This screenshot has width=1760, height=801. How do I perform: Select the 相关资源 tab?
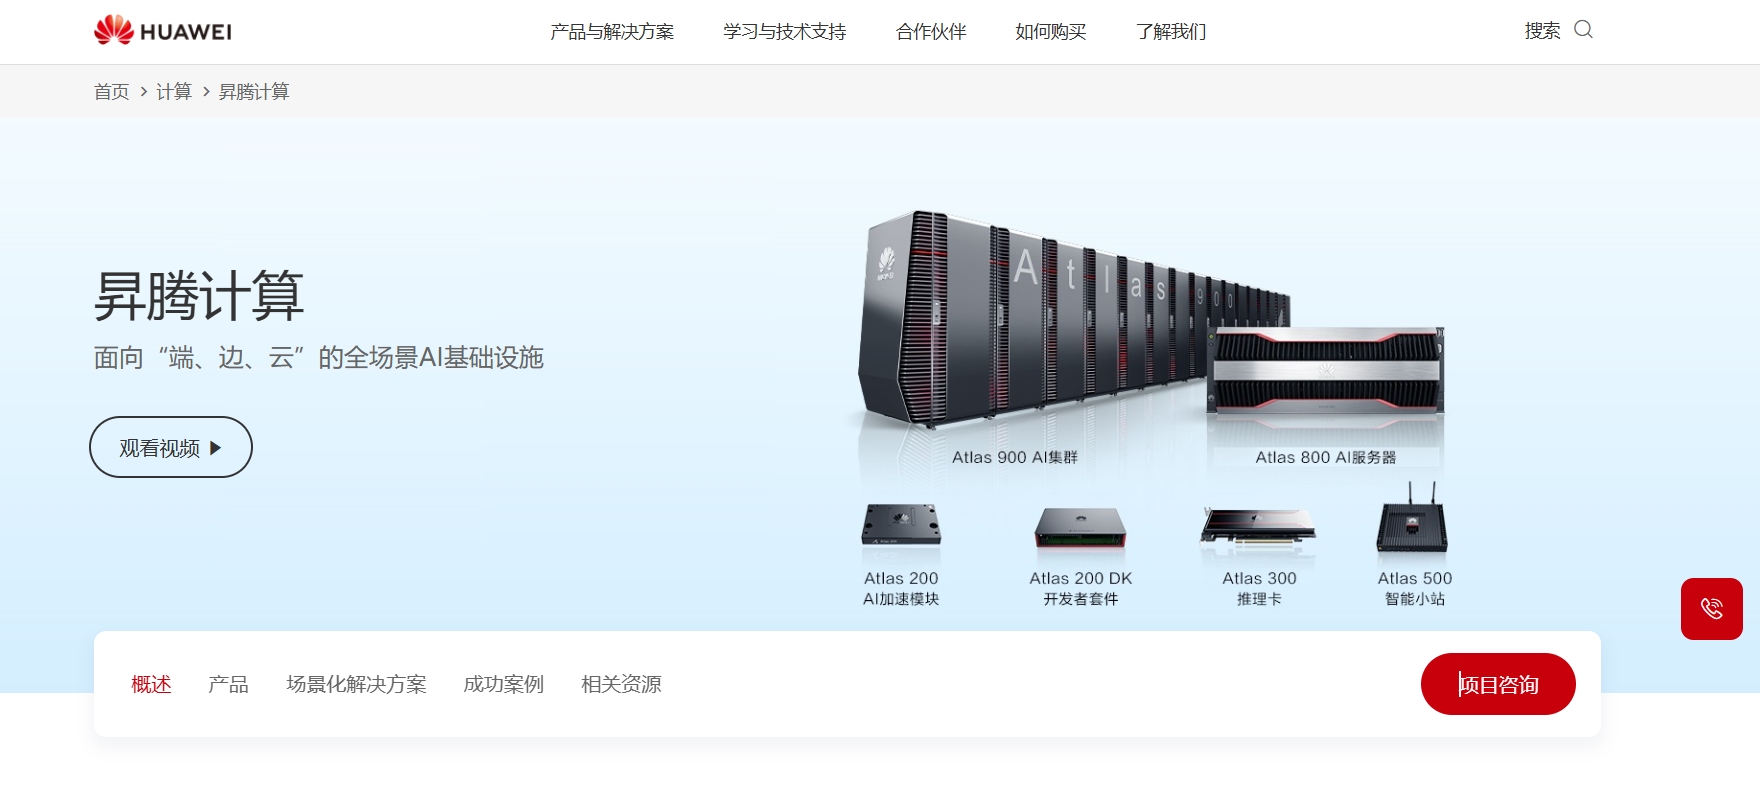coord(621,684)
